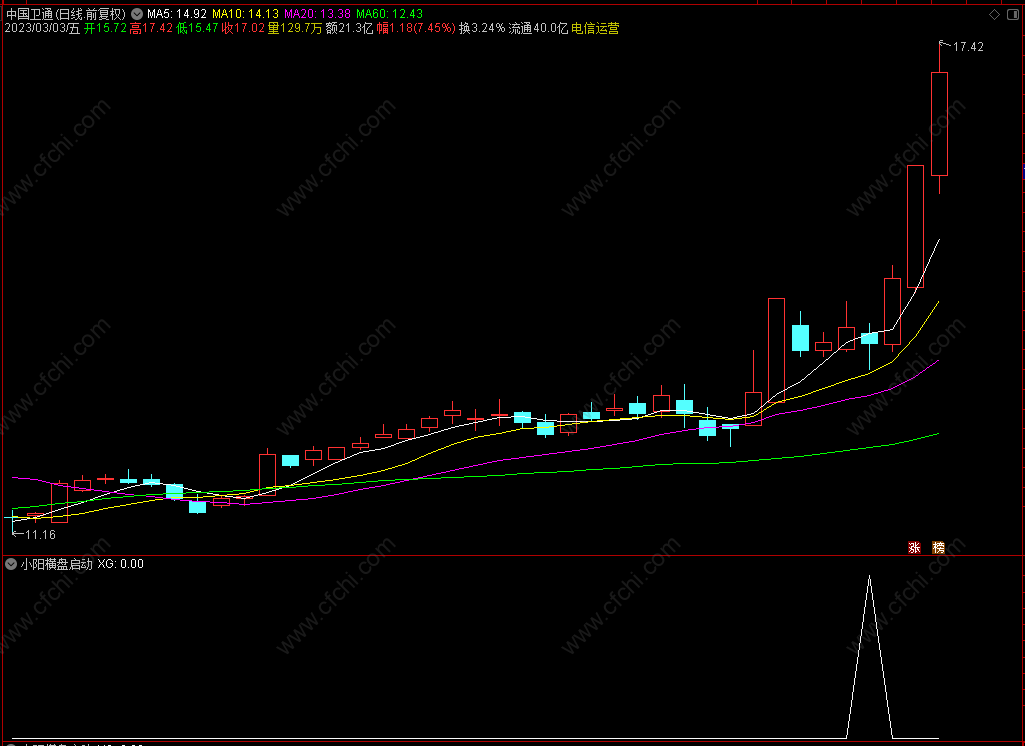The image size is (1025, 746).
Task: Click the closing price 收17.02
Action: (243, 28)
